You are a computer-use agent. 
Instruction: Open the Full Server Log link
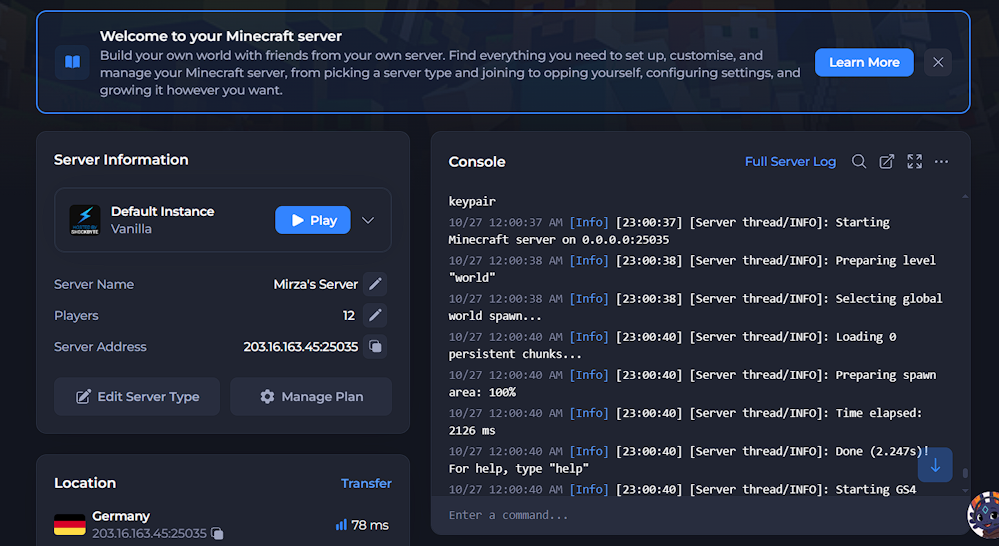click(x=790, y=162)
